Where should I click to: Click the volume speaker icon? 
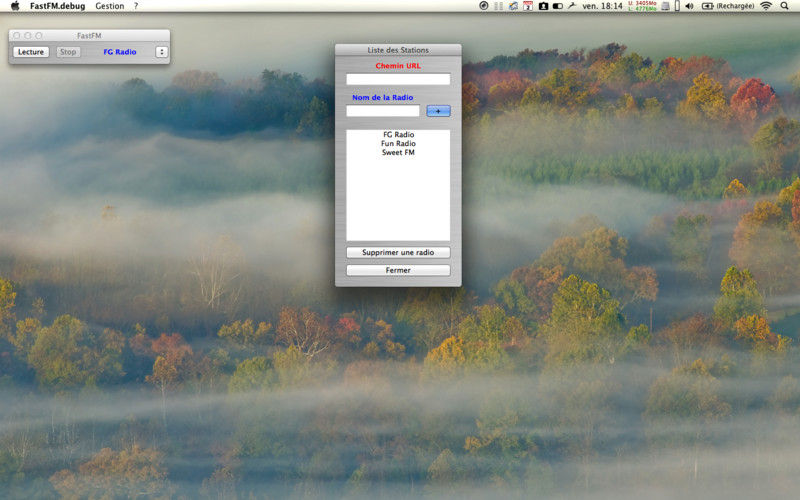tap(690, 6)
